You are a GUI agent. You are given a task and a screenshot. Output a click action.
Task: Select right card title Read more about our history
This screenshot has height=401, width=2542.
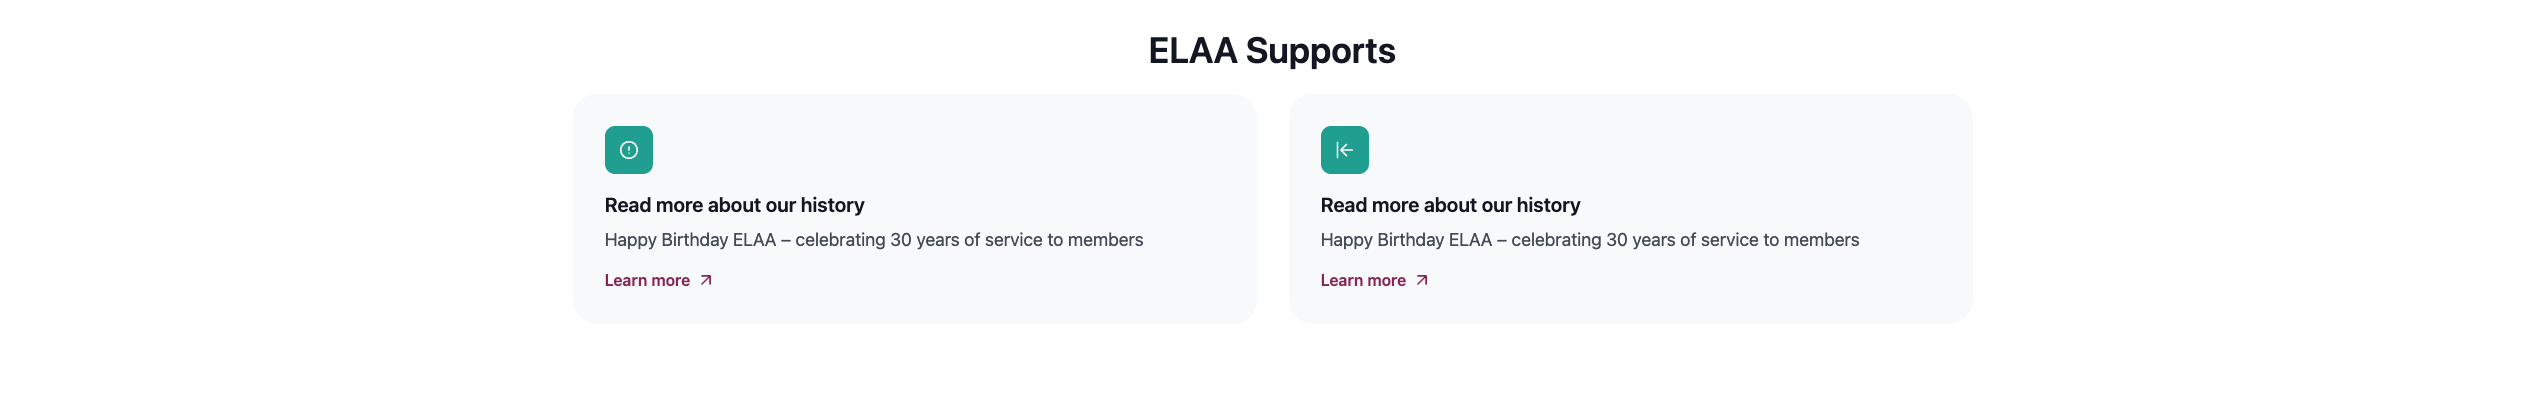click(1450, 205)
